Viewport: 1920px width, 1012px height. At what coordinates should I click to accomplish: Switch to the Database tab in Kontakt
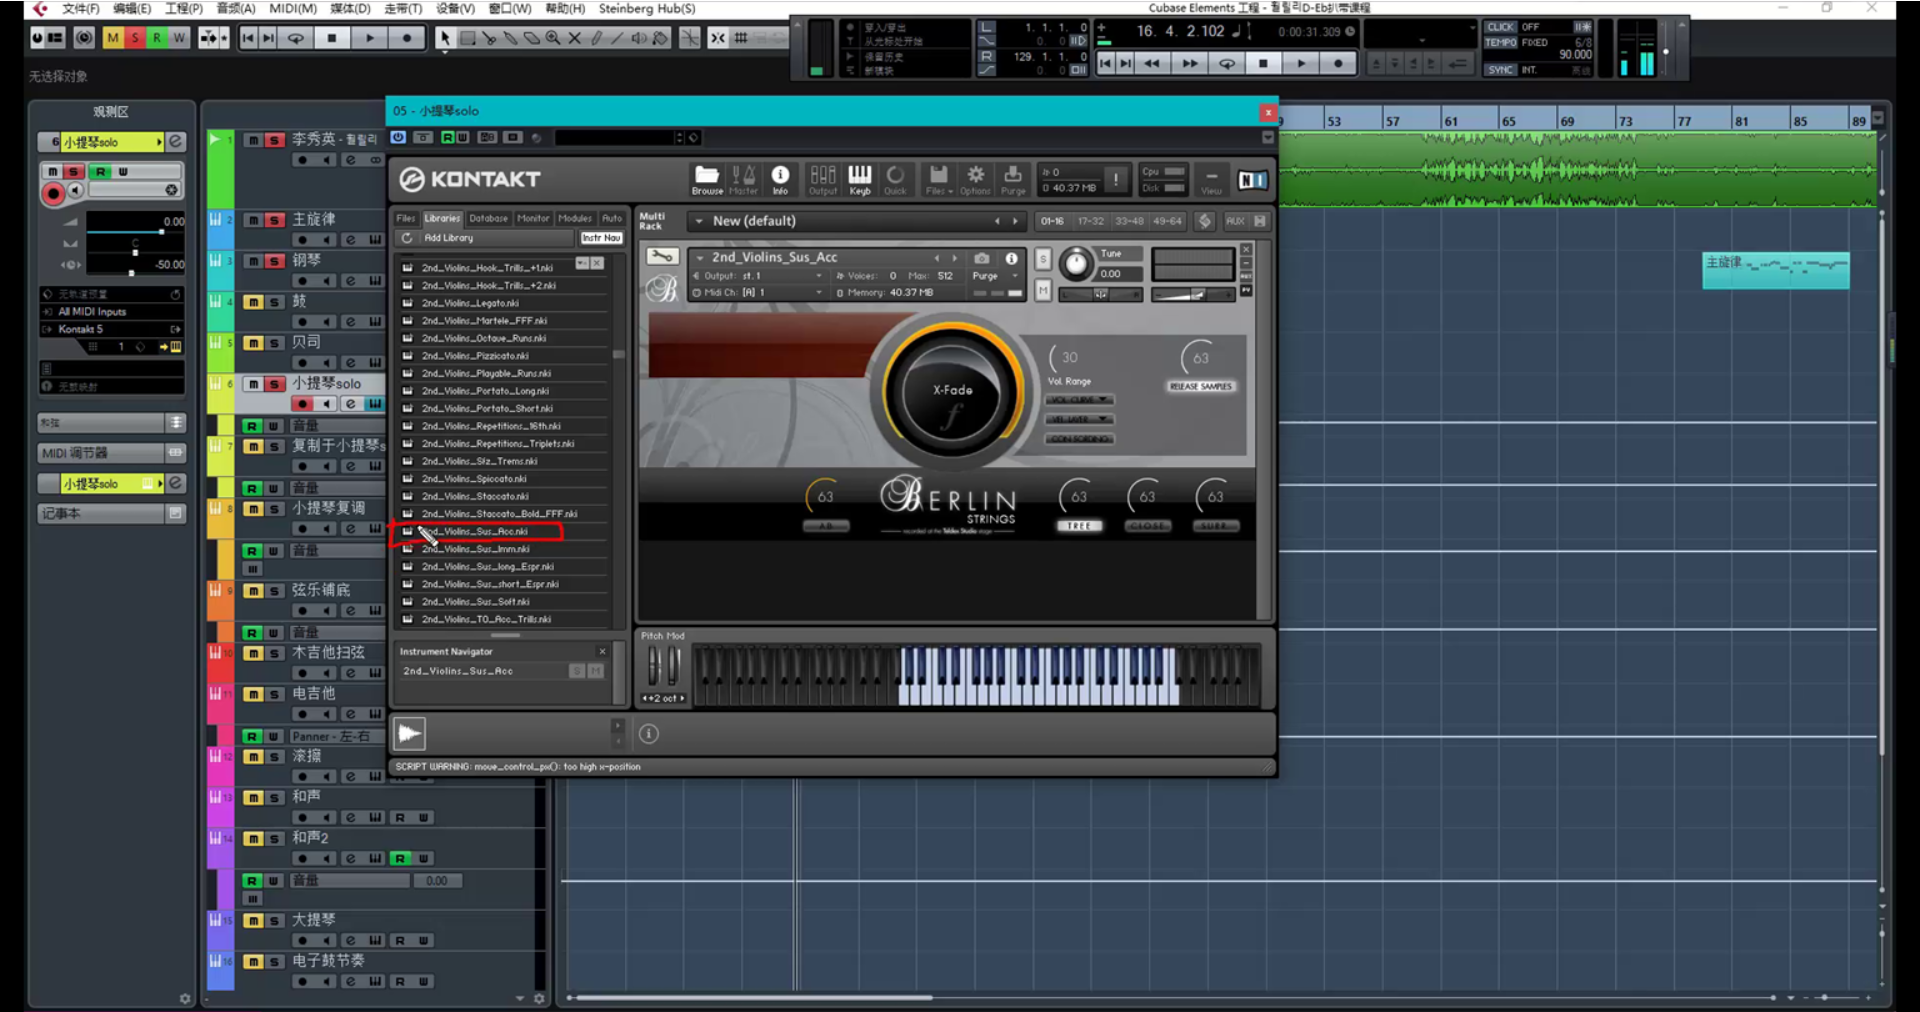488,218
